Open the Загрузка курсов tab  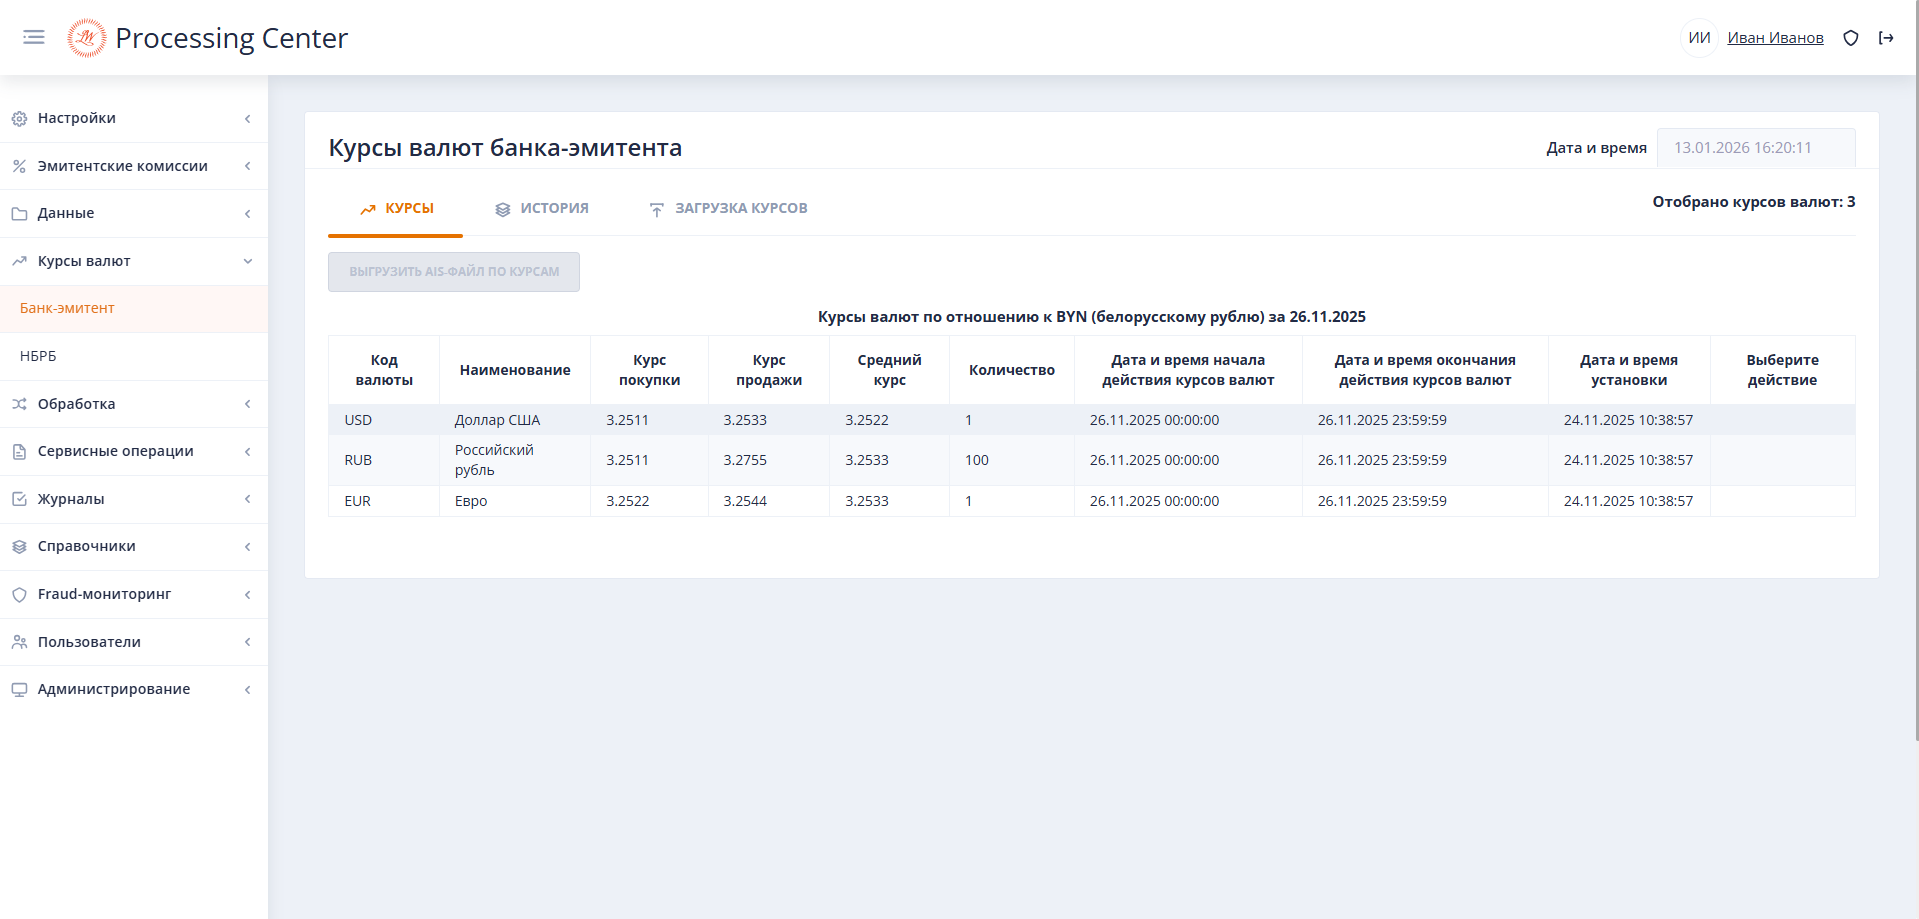[x=728, y=209]
